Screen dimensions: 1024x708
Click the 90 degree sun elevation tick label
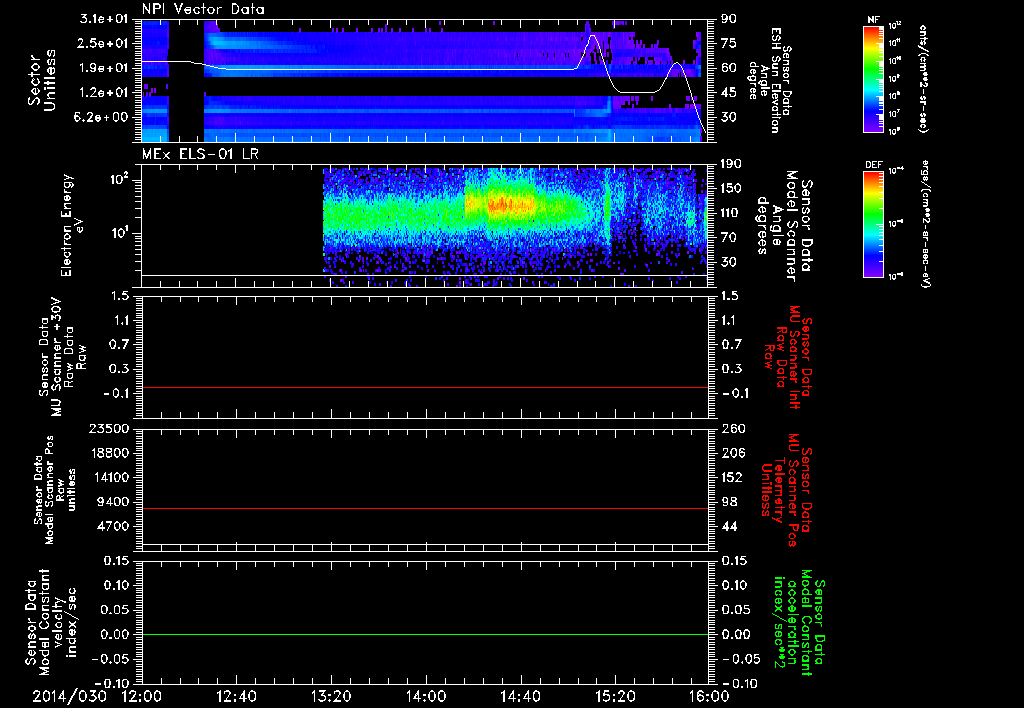click(x=729, y=19)
